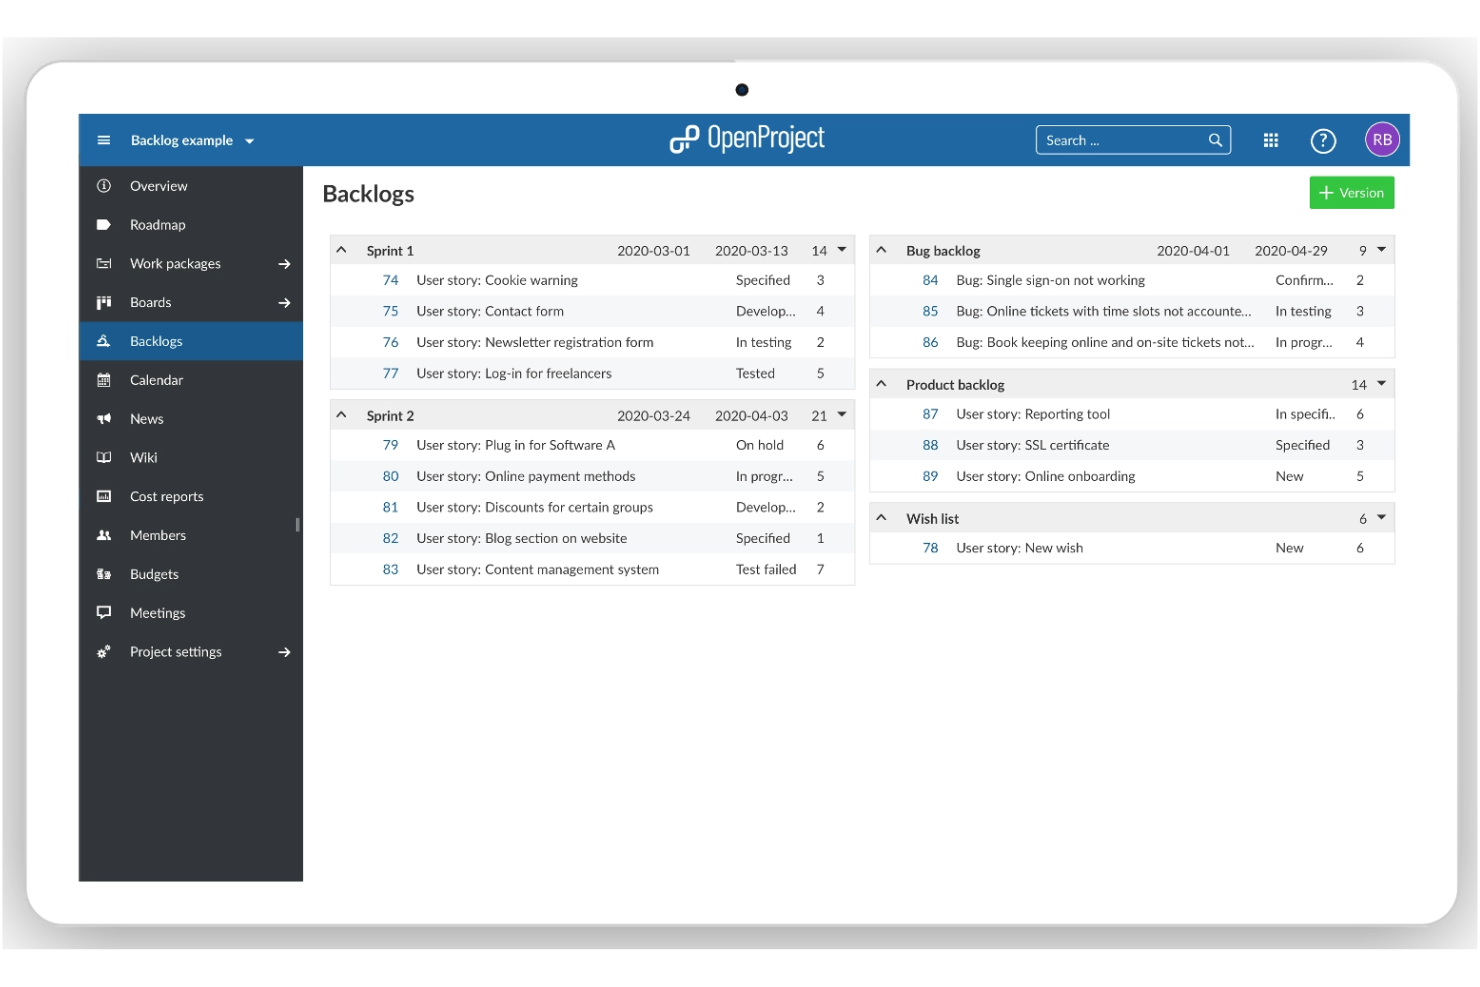Click the green + Version button

click(x=1351, y=192)
